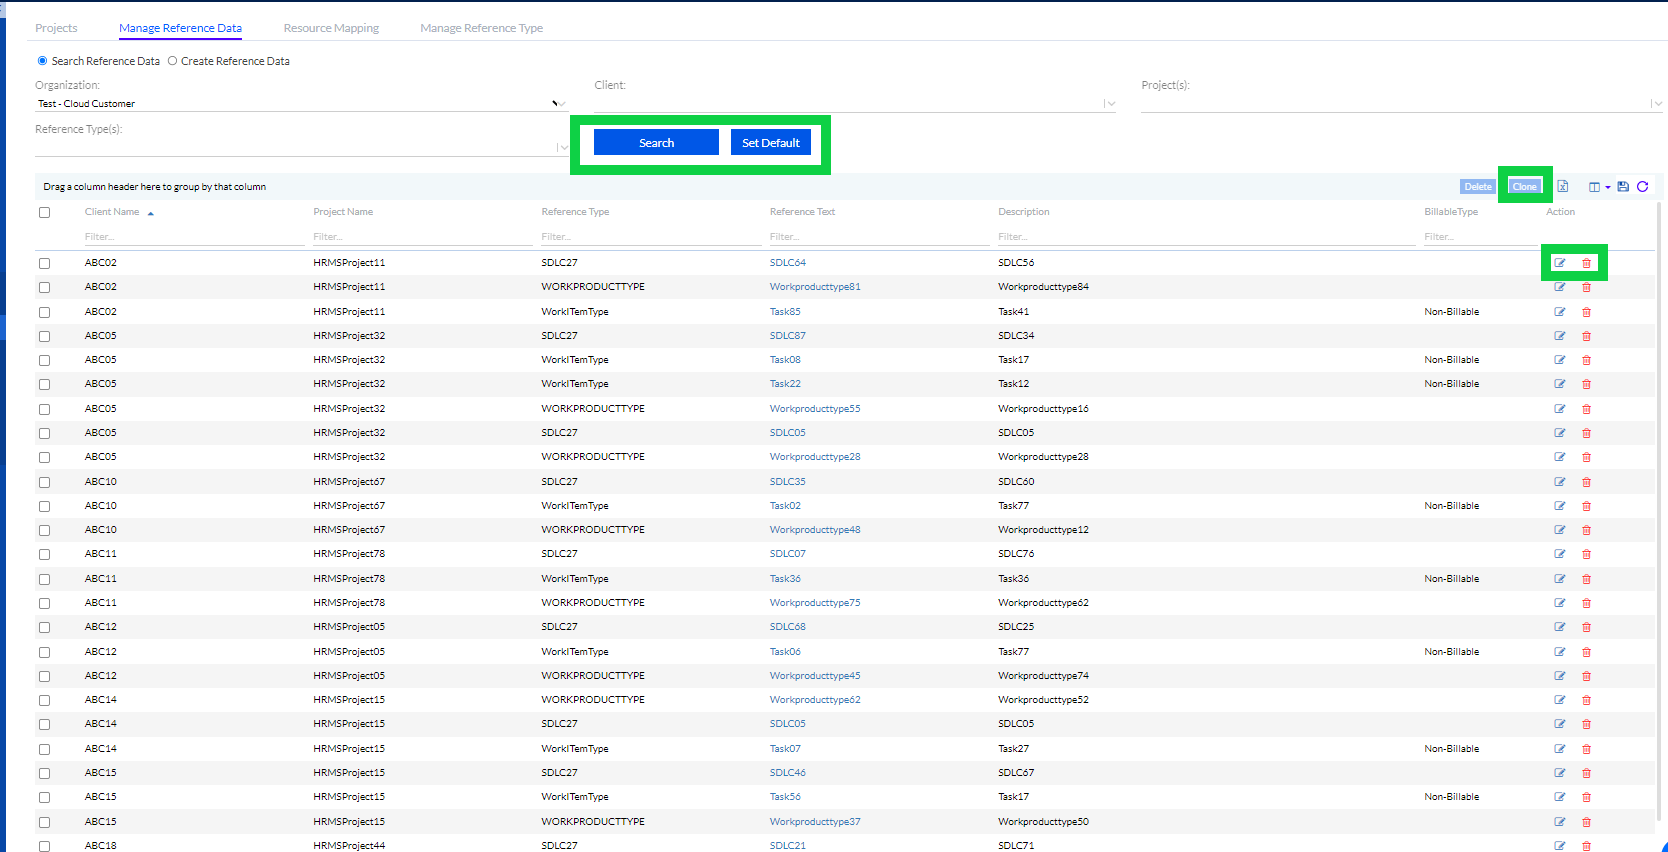
Task: Save grid layout floppy icon
Action: [1623, 187]
